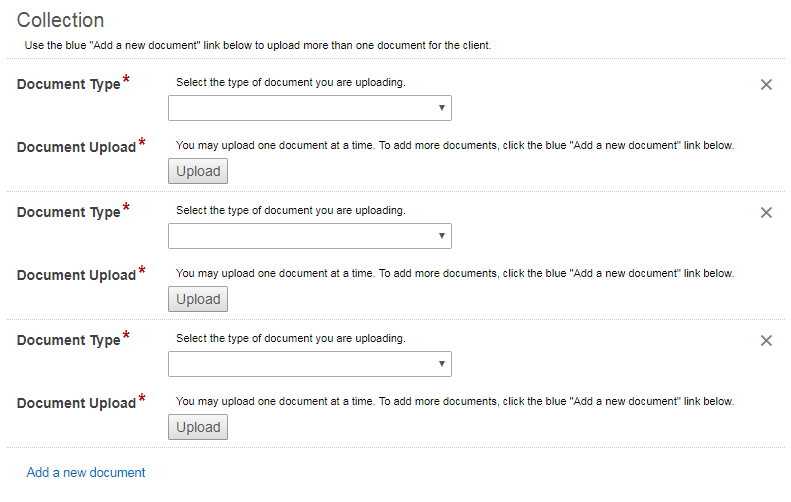
Task: Click the second Document Type label
Action: 68,213
